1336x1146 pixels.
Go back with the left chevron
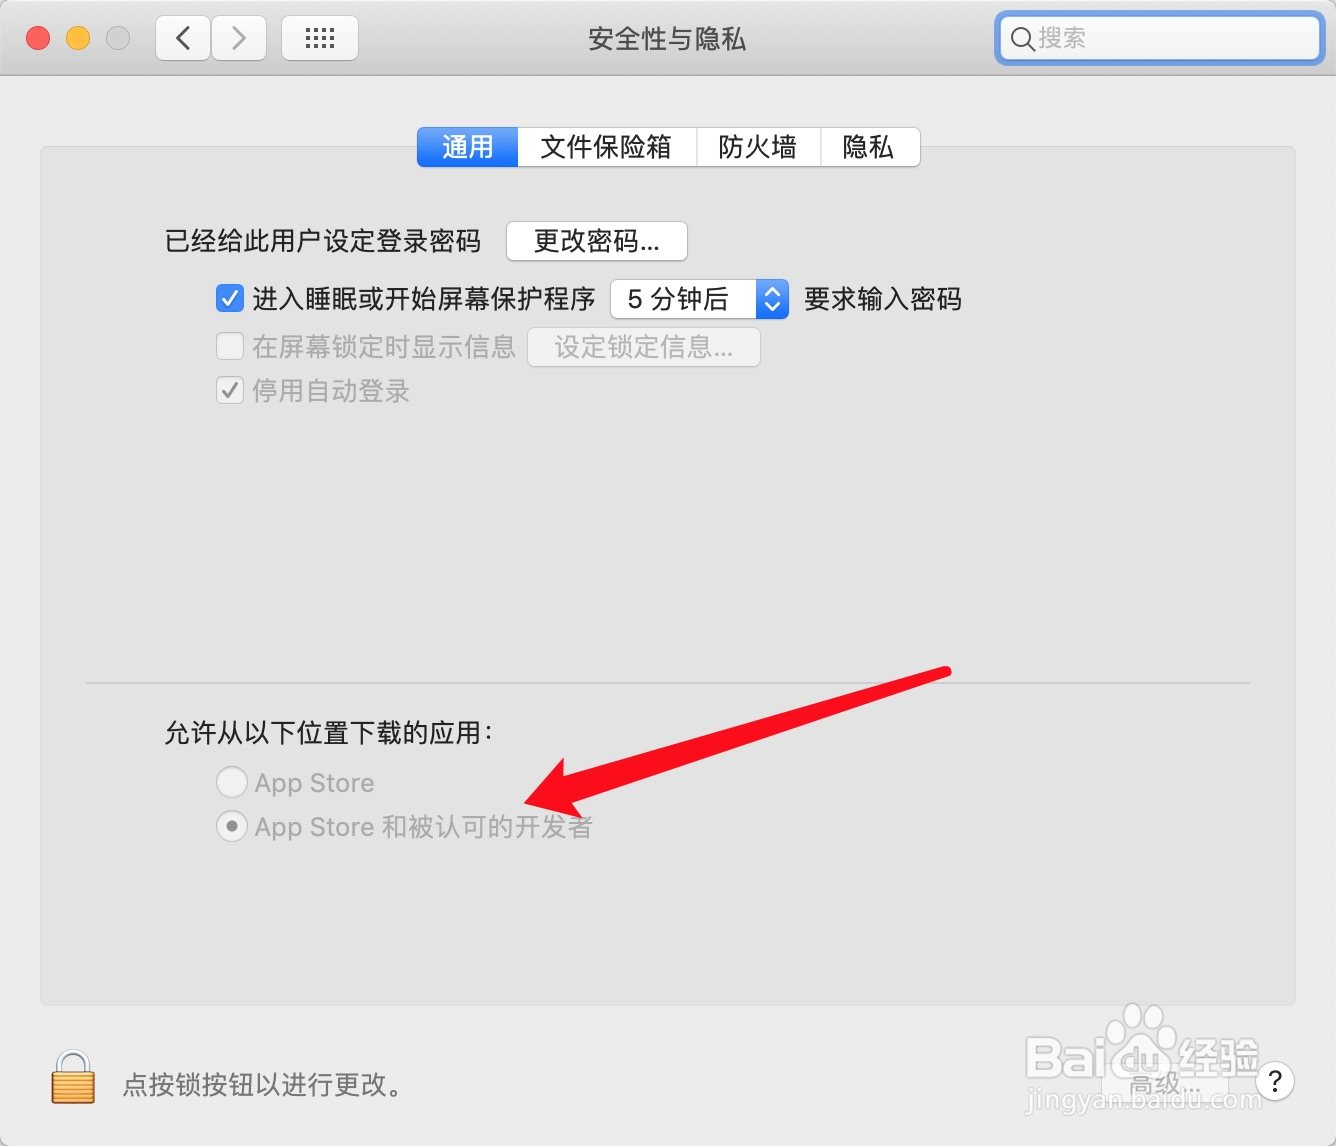click(183, 39)
